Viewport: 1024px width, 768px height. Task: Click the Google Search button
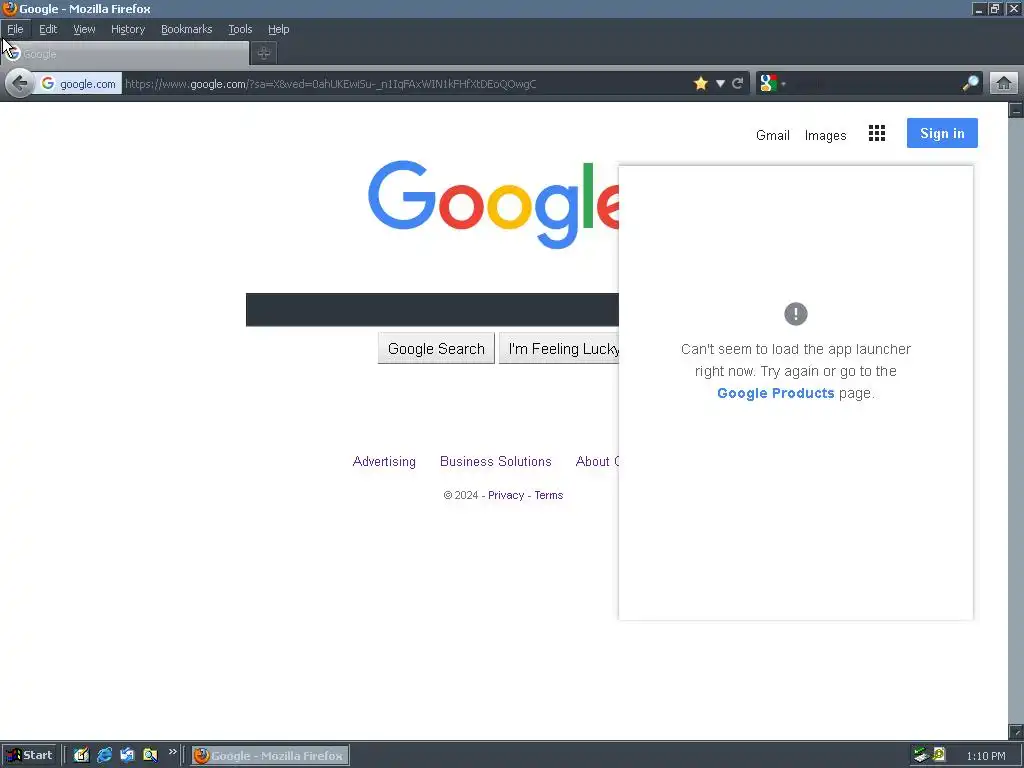(x=436, y=349)
